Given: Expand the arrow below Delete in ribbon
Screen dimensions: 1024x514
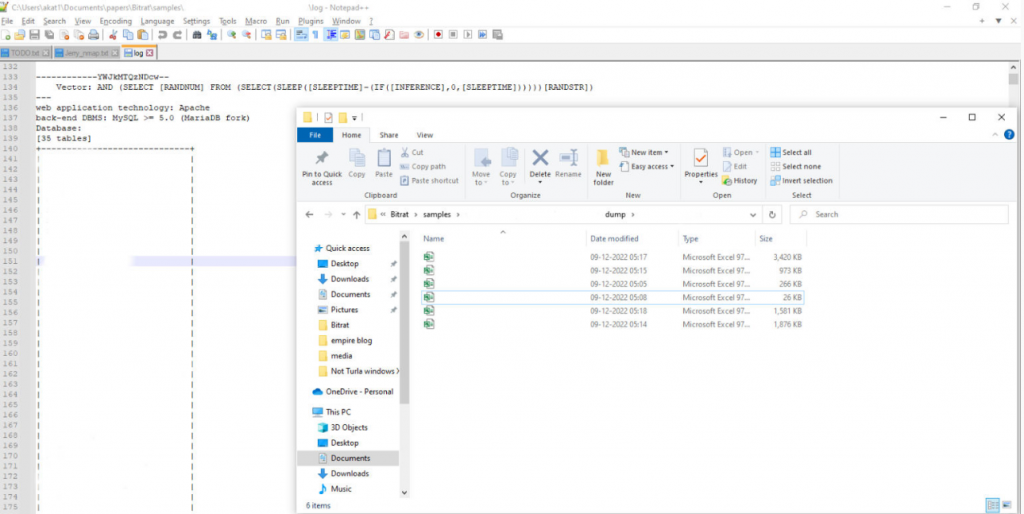Looking at the screenshot, I should coord(540,183).
